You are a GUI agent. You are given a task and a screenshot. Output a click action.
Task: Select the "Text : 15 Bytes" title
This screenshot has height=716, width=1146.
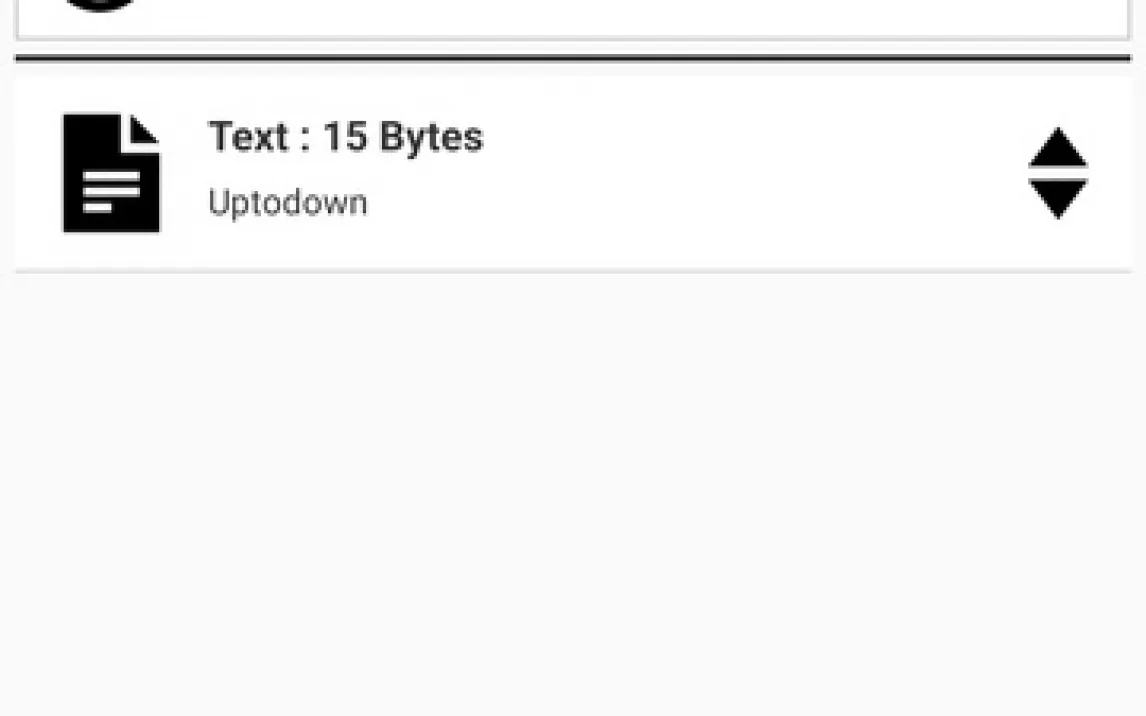click(x=345, y=137)
